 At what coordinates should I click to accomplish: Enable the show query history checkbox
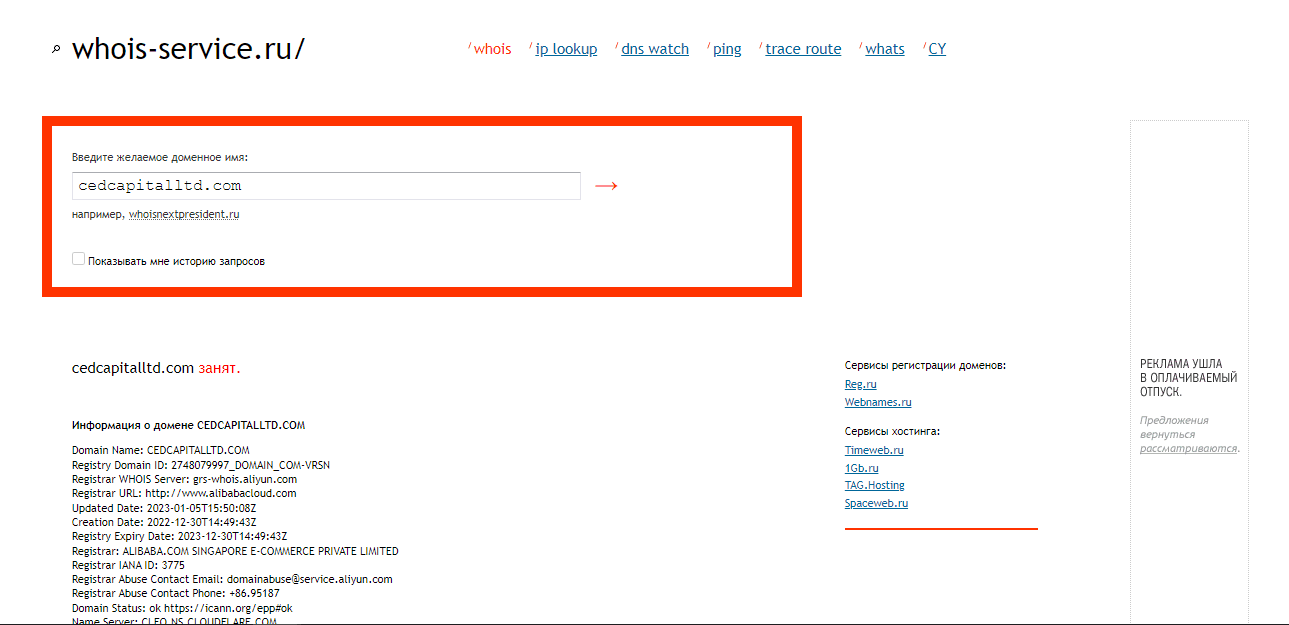coord(79,259)
